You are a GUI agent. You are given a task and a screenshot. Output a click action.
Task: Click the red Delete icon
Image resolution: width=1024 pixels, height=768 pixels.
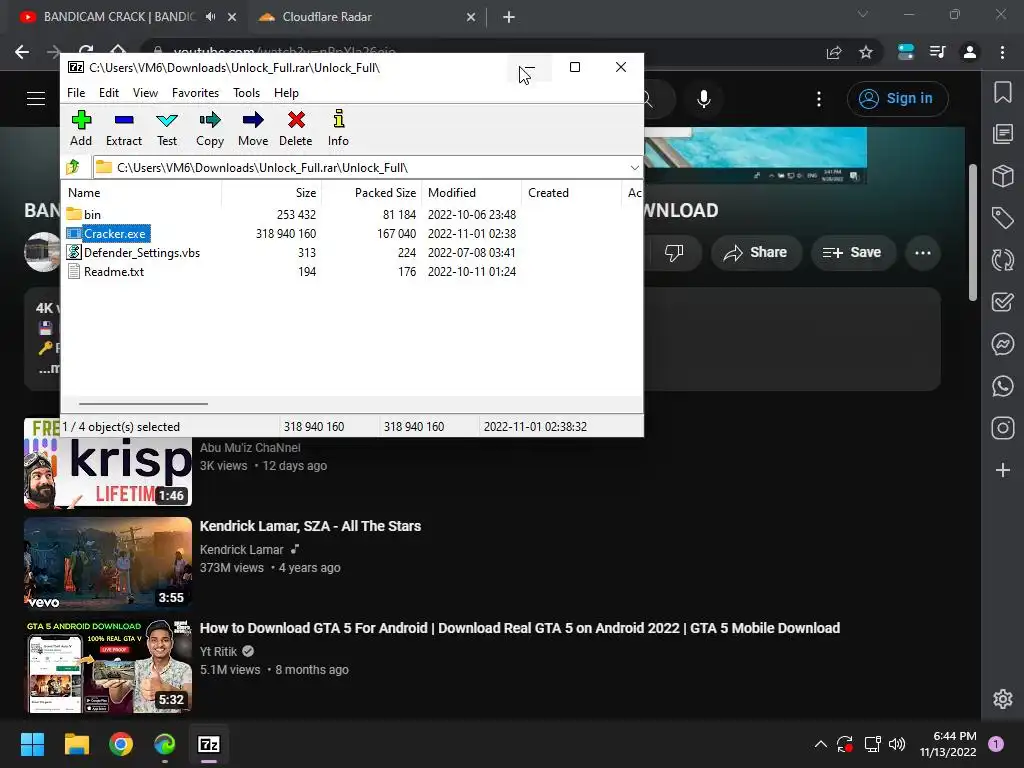point(296,129)
